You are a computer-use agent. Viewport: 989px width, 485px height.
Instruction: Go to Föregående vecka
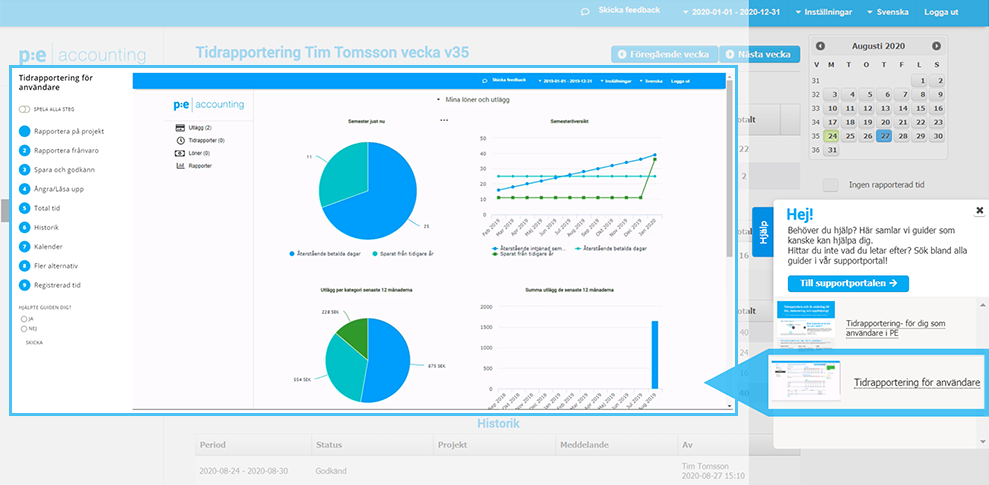[664, 54]
